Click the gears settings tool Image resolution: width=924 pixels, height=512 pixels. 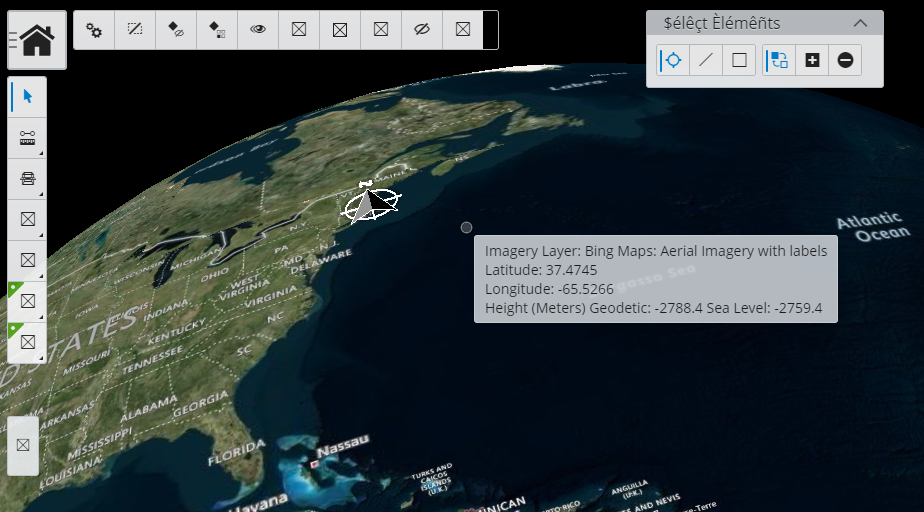(x=94, y=29)
